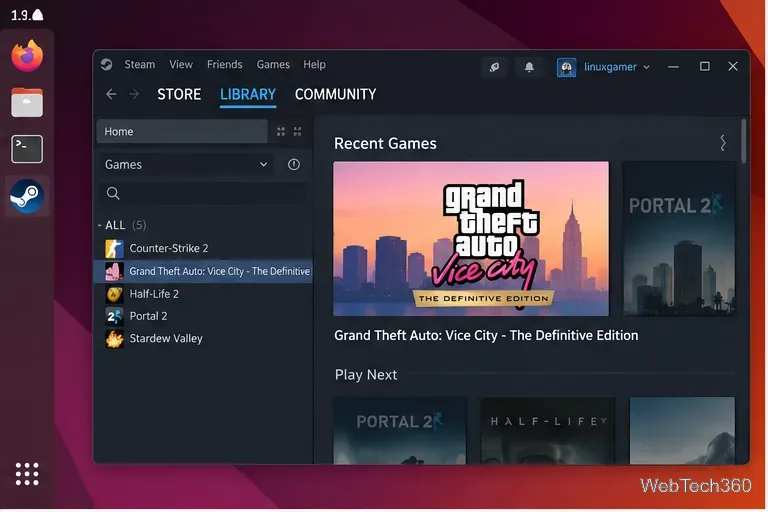Click the Portal 2 game icon in sidebar

coord(114,316)
